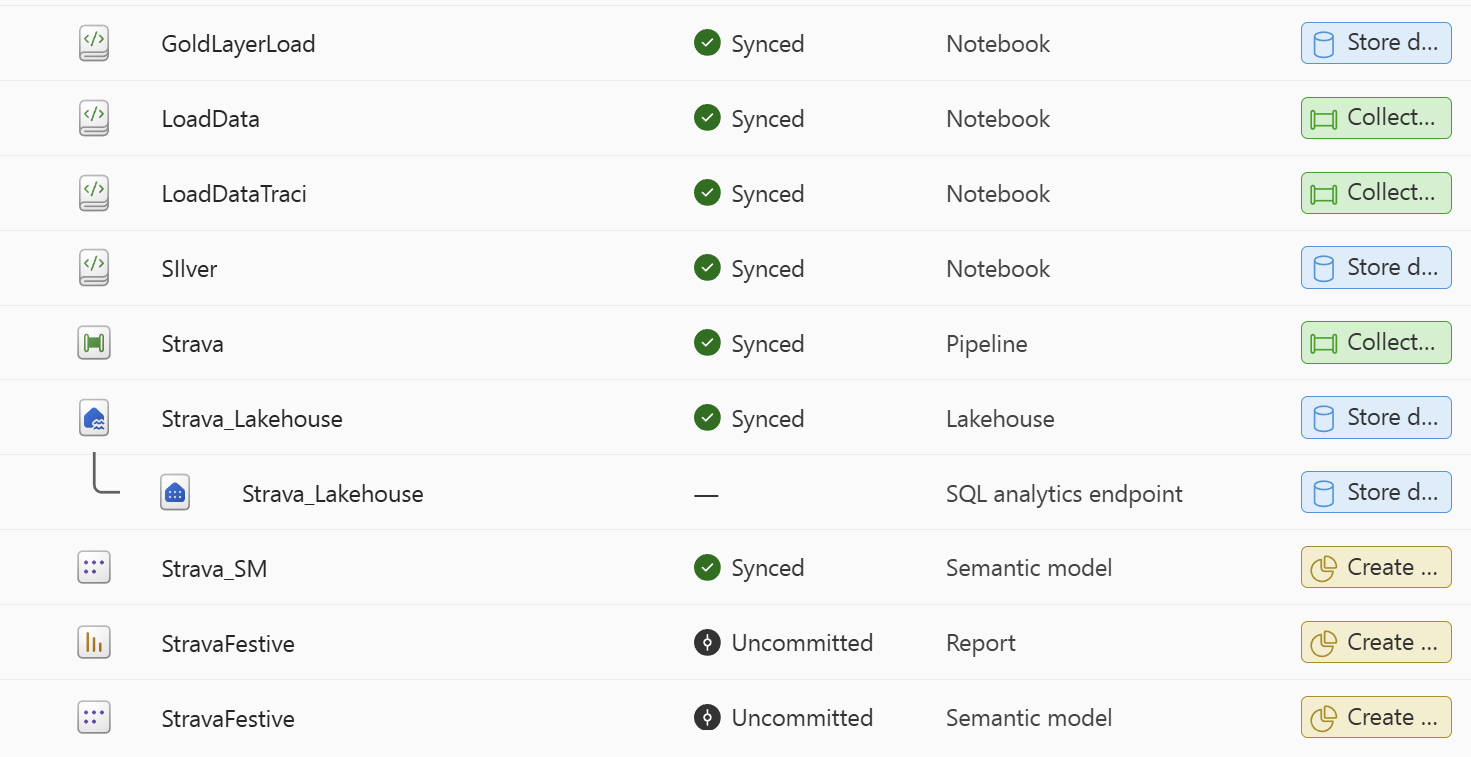Click Store data tag on SQL endpoint row

pos(1376,493)
